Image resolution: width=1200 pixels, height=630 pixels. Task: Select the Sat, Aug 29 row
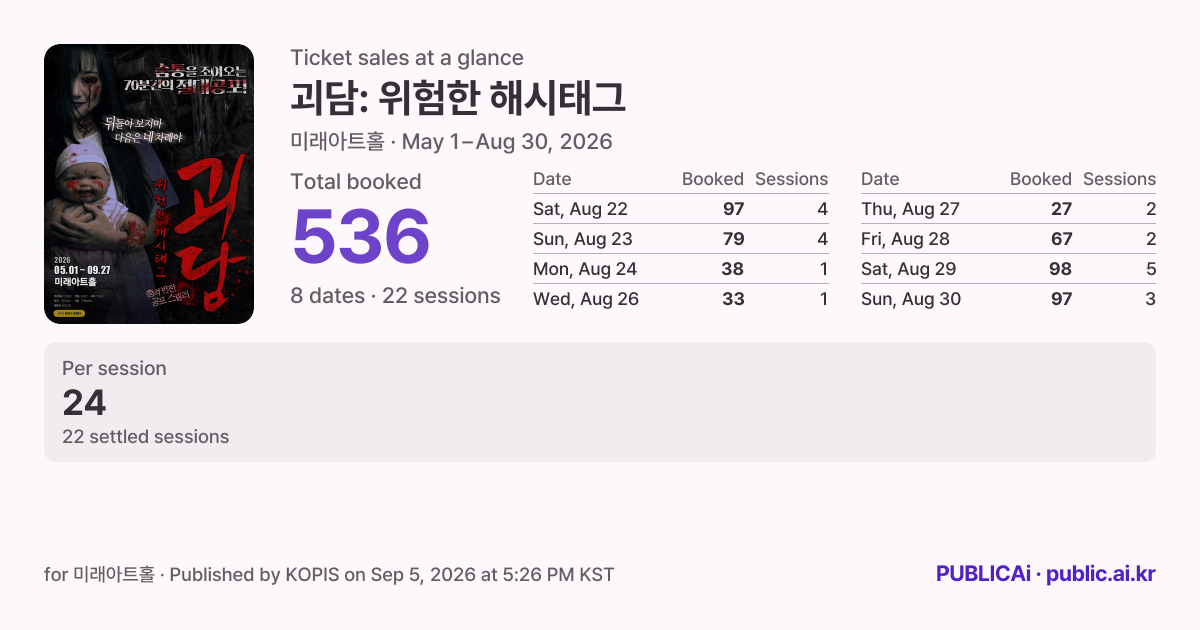click(1008, 269)
